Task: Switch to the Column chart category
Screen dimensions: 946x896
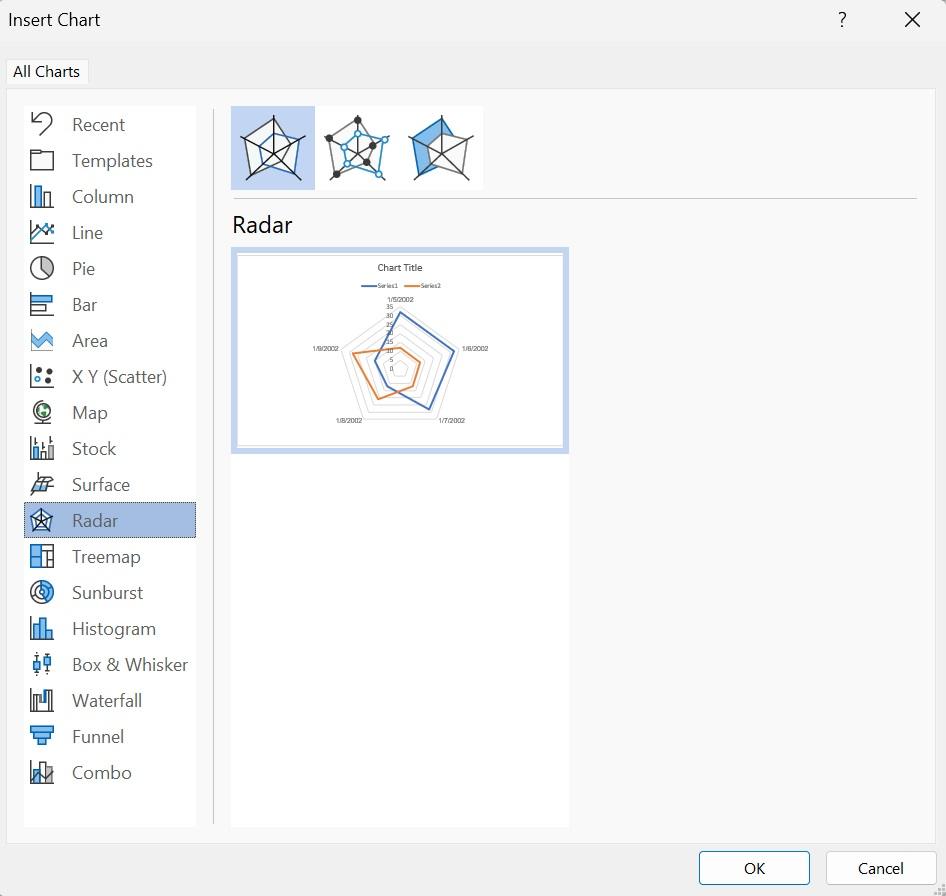Action: tap(102, 197)
